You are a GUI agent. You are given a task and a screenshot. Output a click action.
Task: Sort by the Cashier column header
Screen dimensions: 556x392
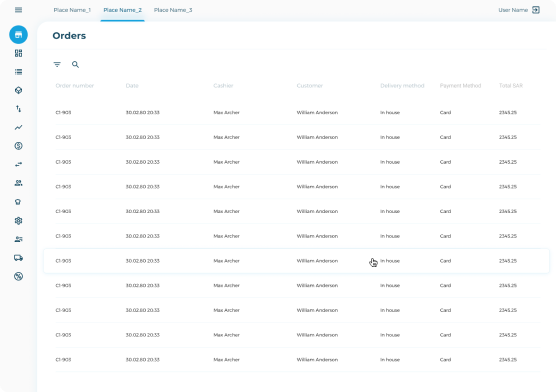click(x=223, y=85)
